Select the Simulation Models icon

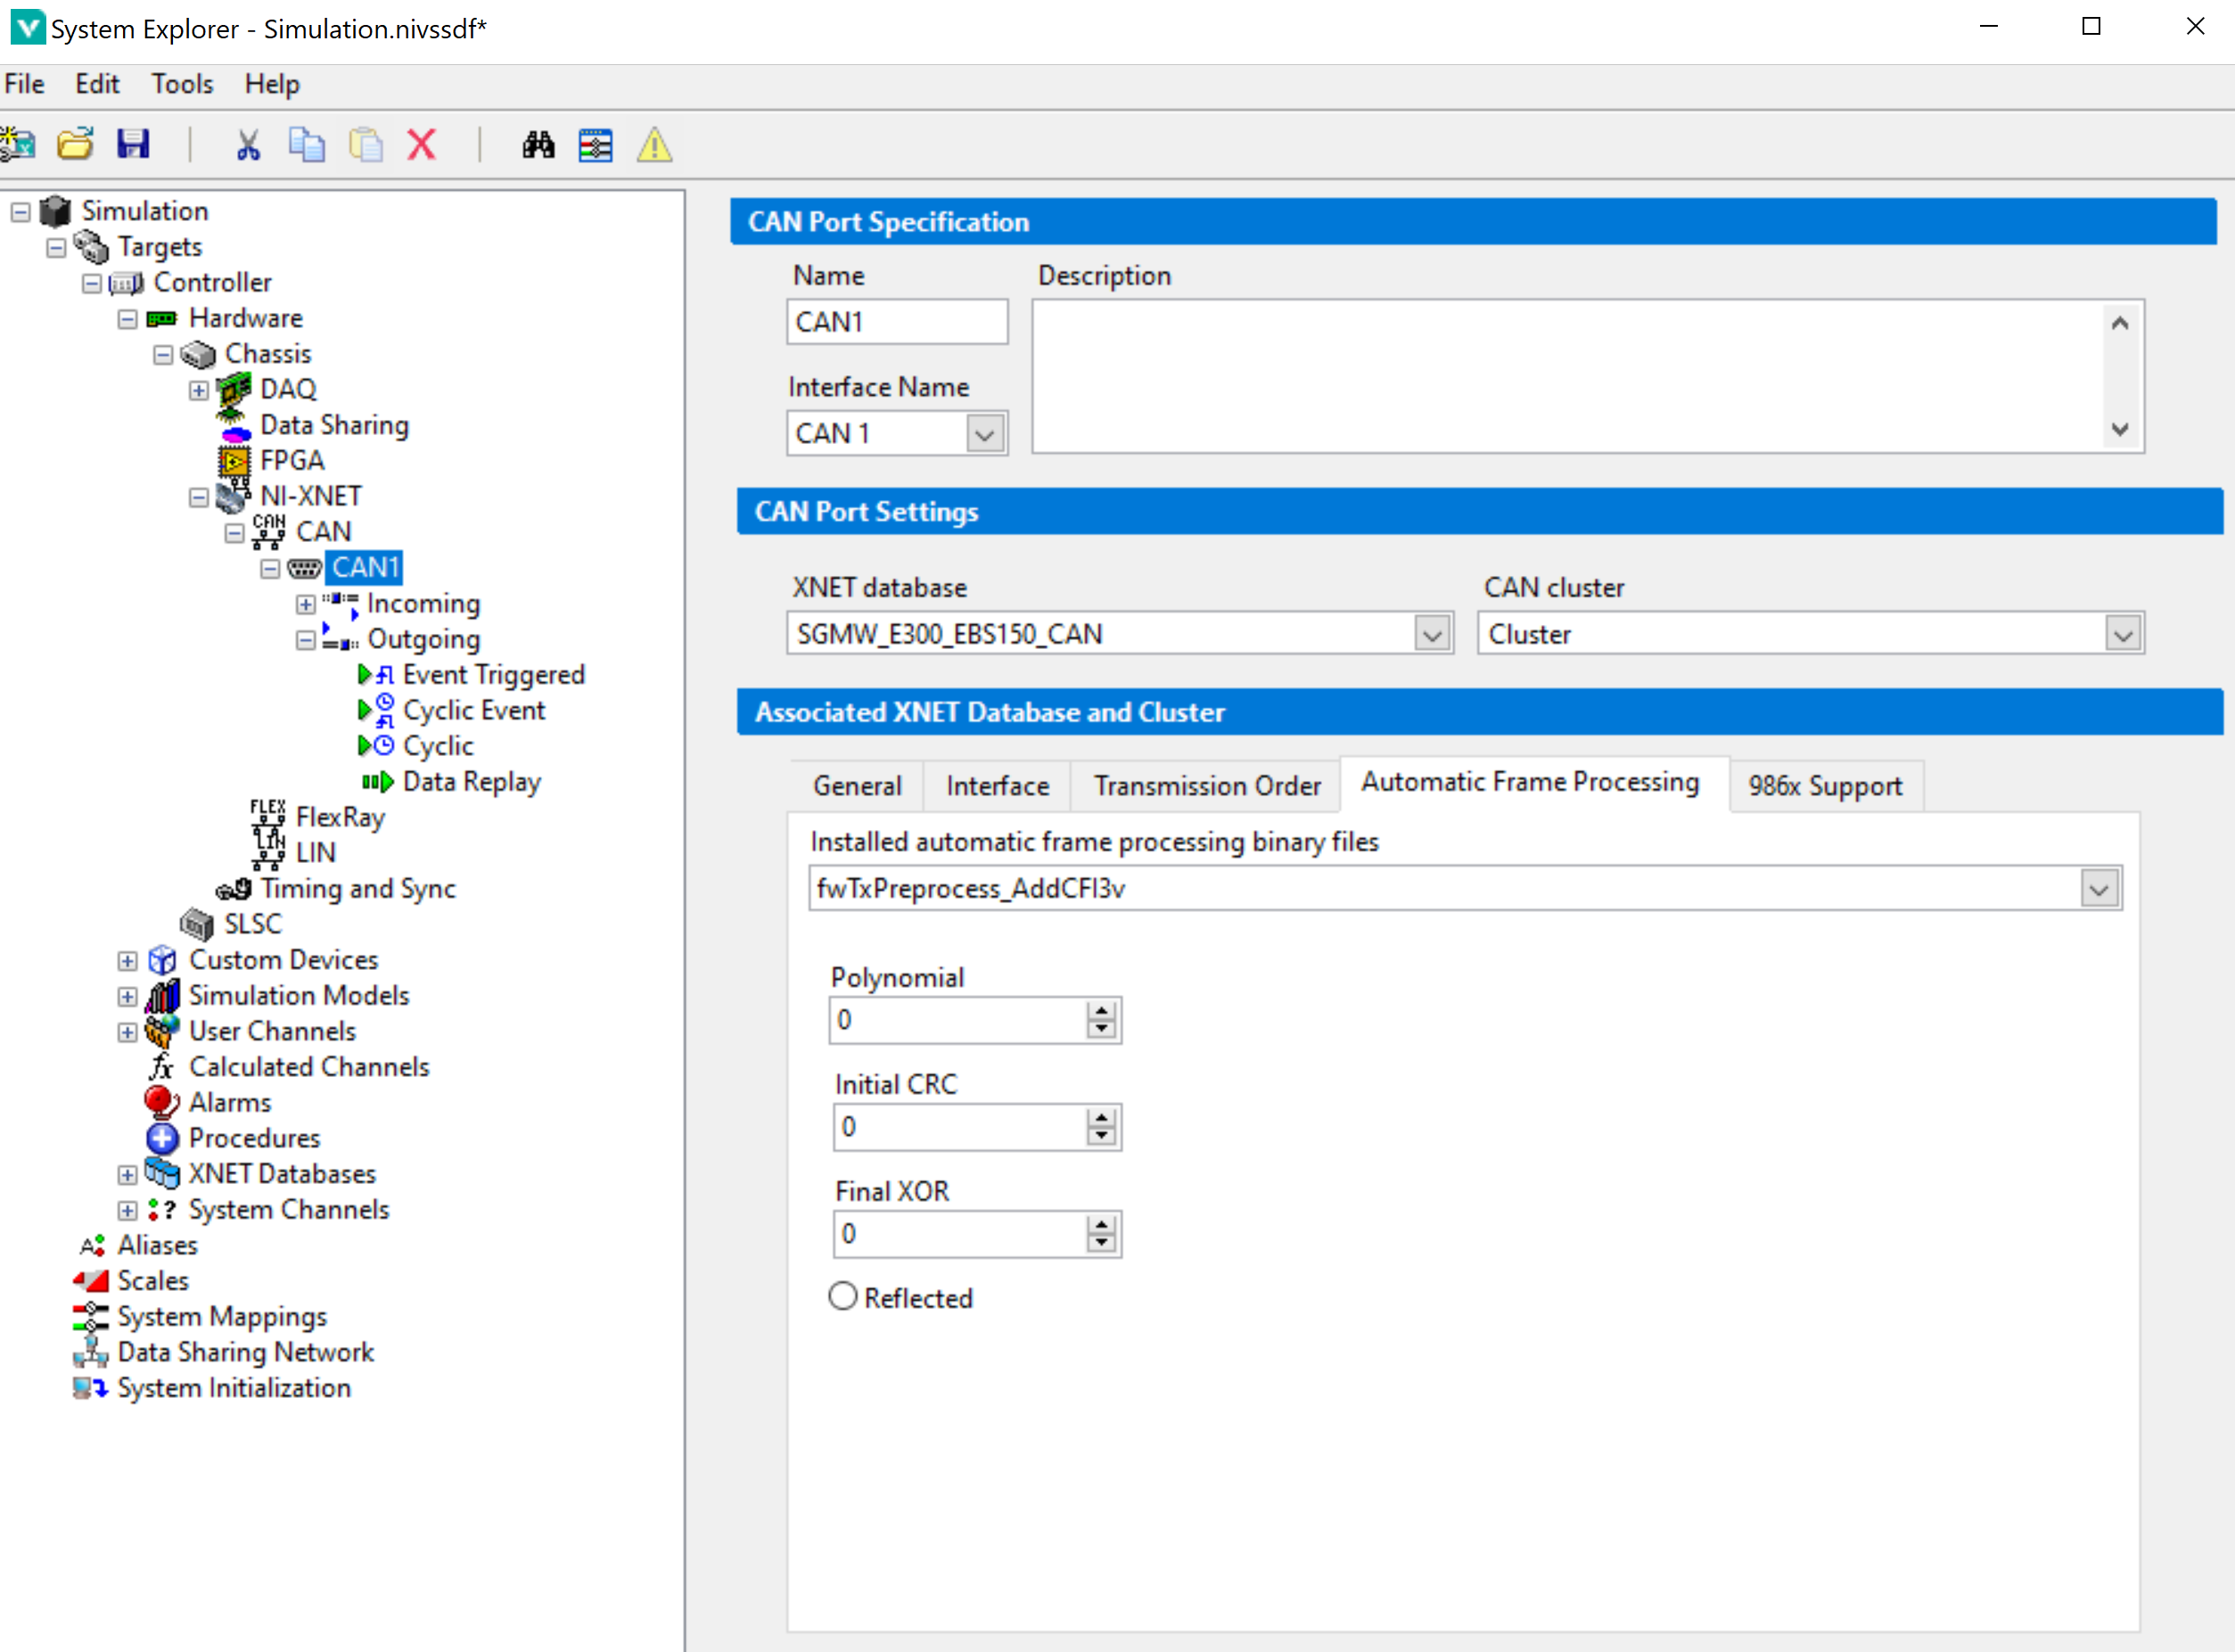tap(168, 996)
